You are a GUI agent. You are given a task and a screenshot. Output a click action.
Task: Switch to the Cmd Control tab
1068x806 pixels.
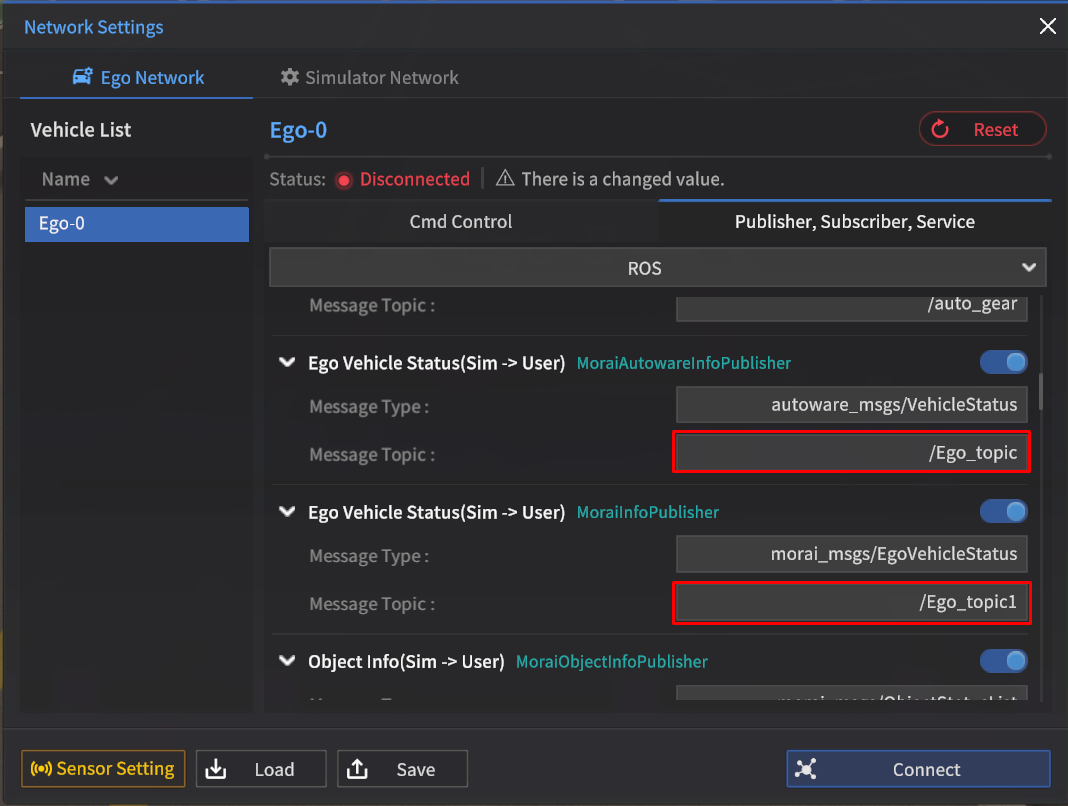[x=461, y=222]
